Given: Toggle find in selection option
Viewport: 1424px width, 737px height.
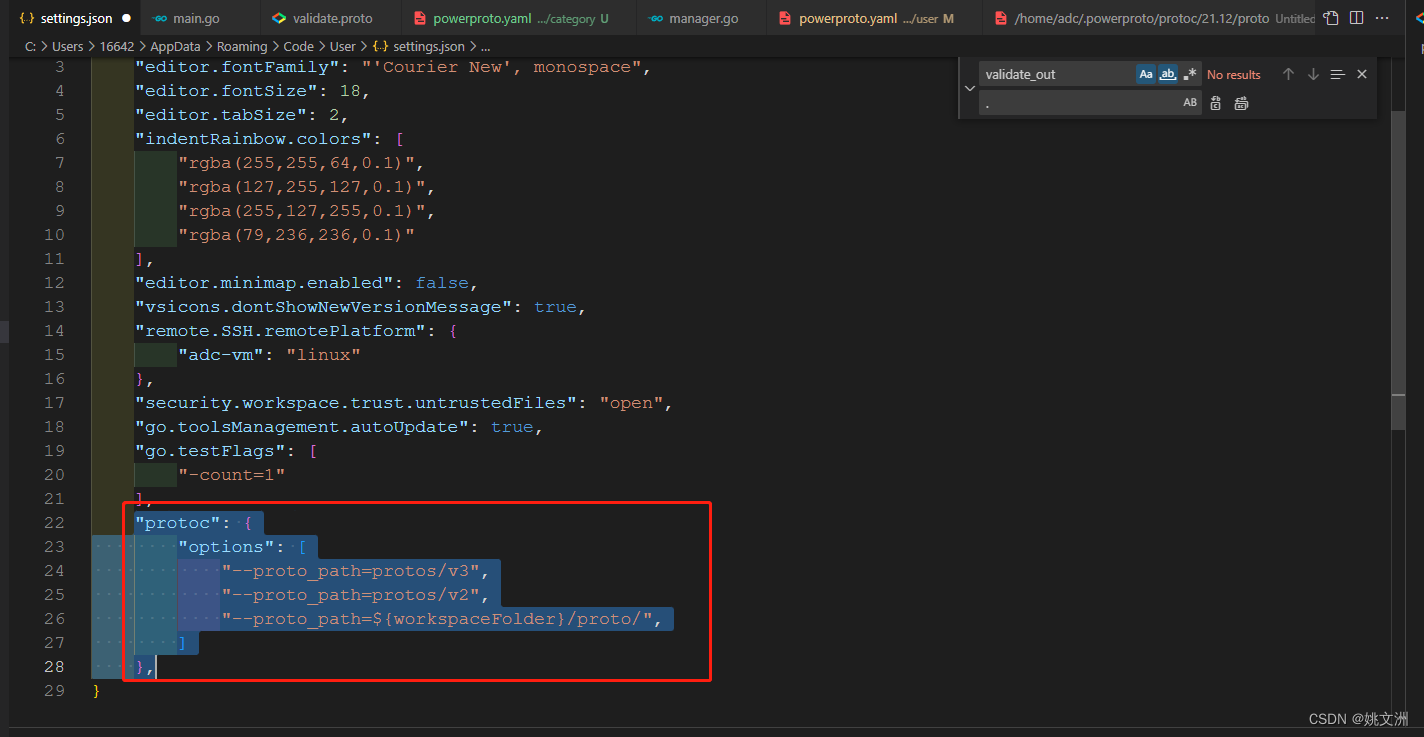Looking at the screenshot, I should pos(1337,73).
